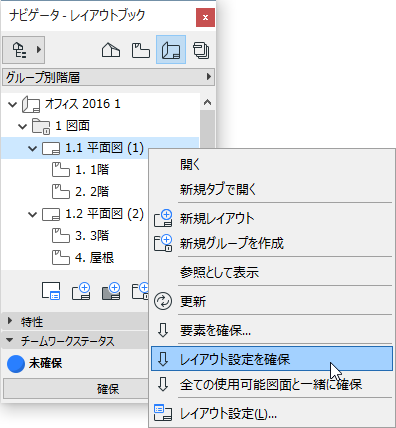Switch to the Project Map icon
Image resolution: width=396 pixels, height=428 pixels.
111,50
